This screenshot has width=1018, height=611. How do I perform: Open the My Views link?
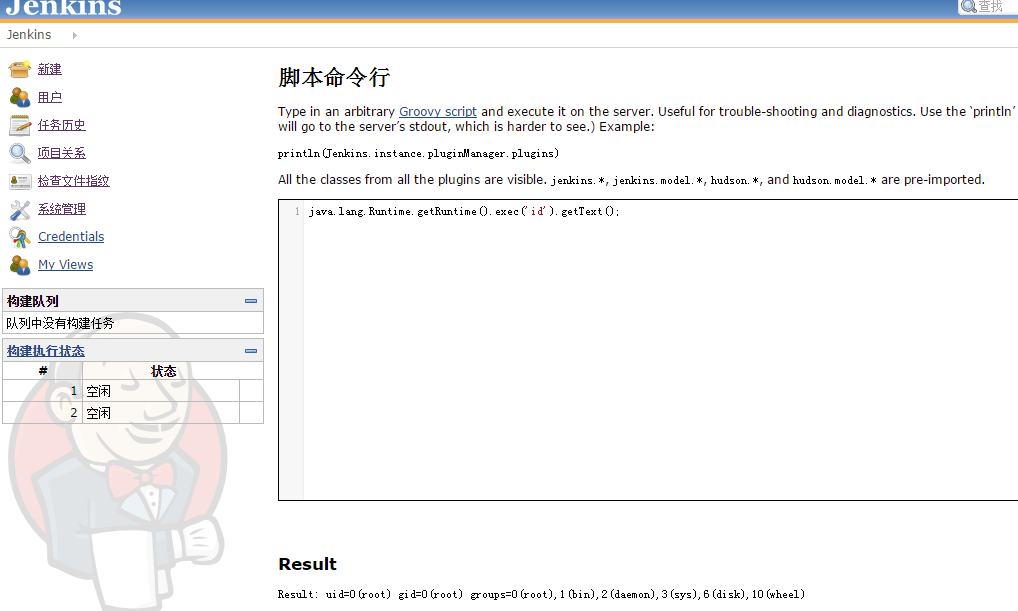pos(66,265)
